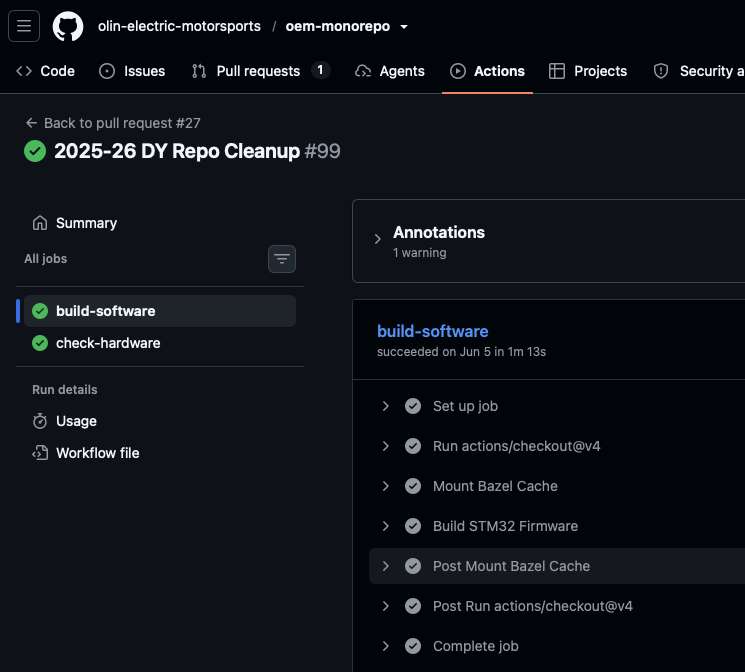Open the build-software heading link
The width and height of the screenshot is (745, 672).
tap(432, 331)
